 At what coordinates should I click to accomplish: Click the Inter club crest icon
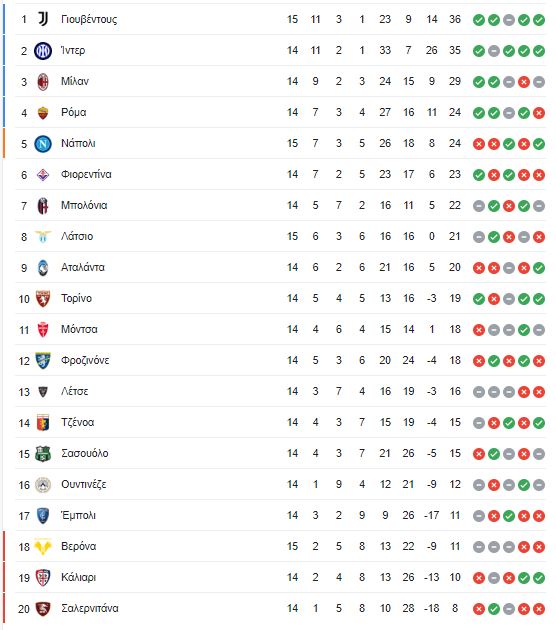(43, 51)
